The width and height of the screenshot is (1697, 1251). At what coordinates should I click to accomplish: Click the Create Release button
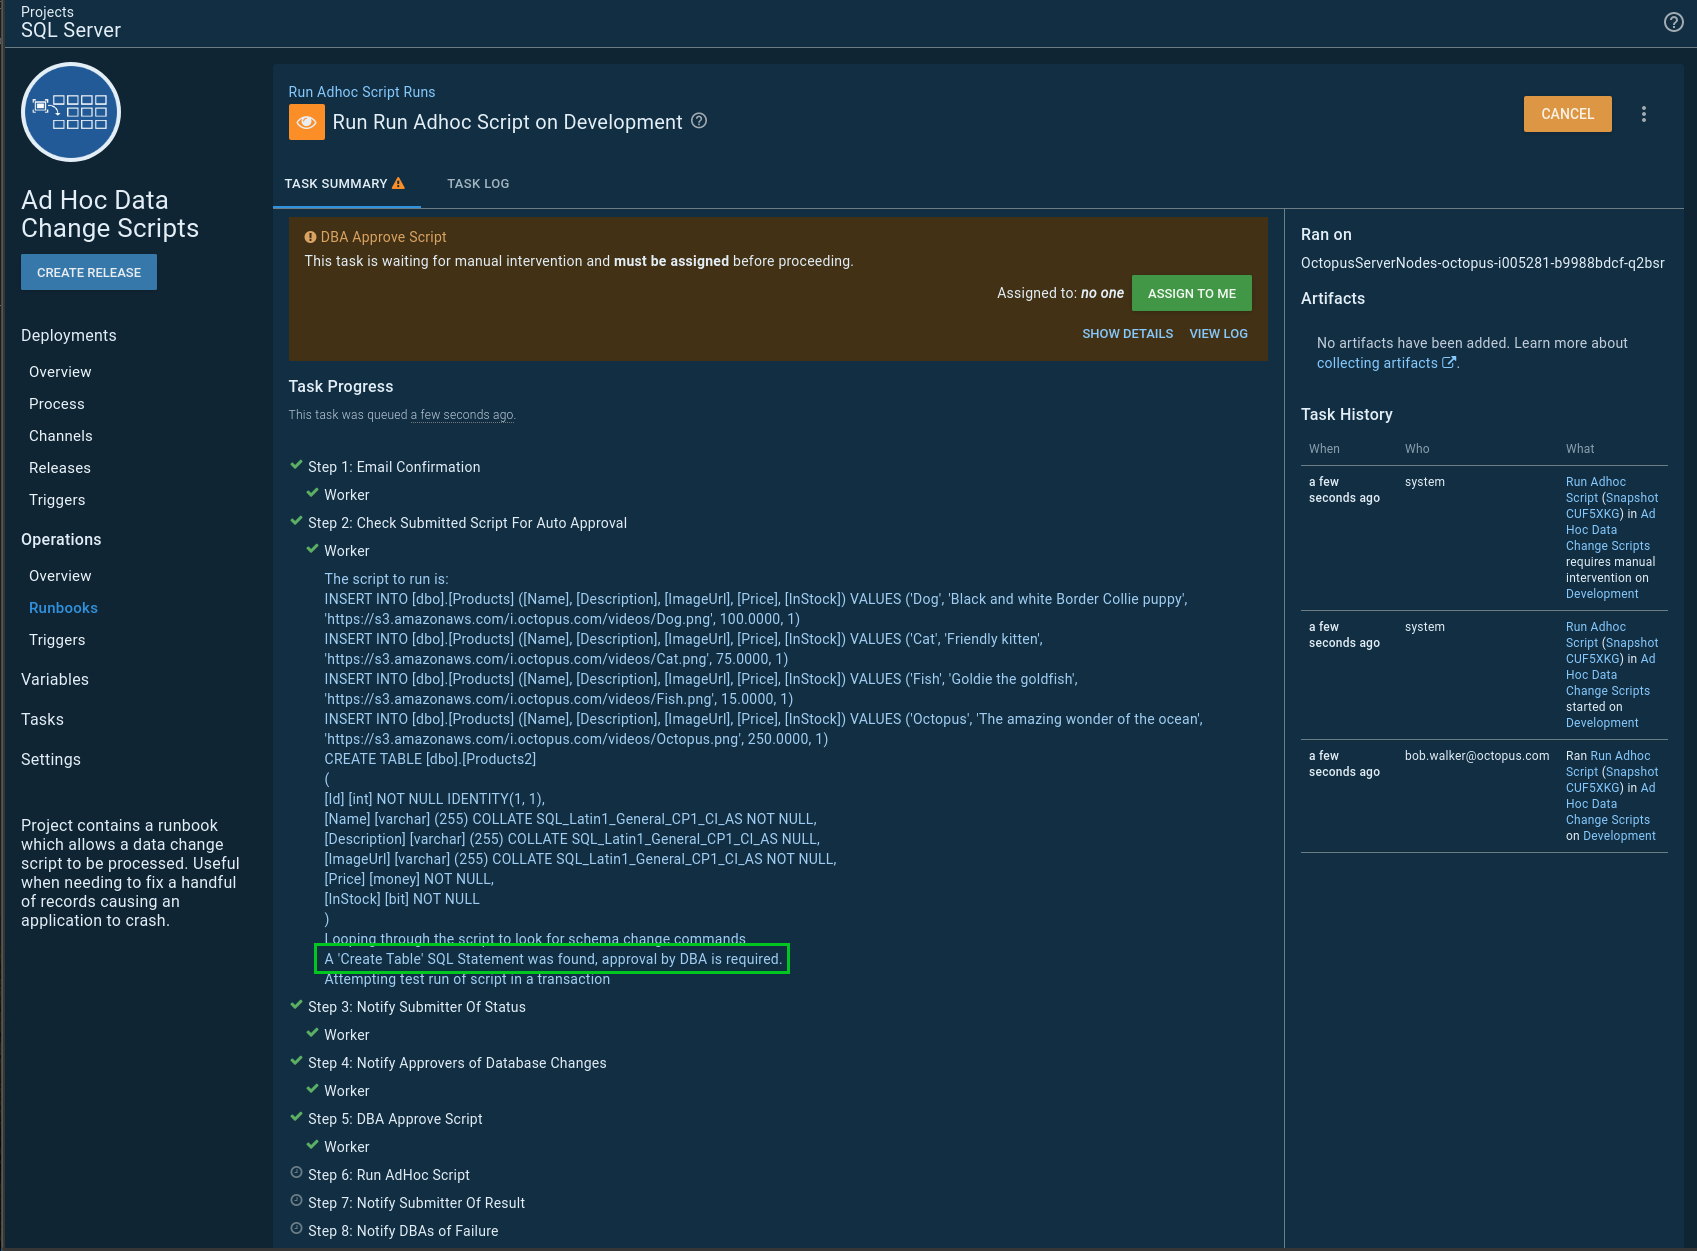89,272
